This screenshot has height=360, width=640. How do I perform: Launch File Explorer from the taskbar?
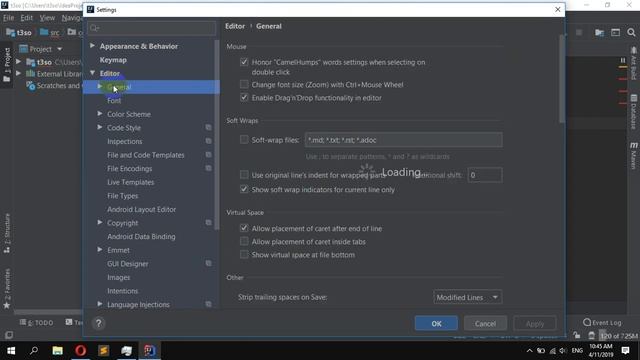coord(58,351)
